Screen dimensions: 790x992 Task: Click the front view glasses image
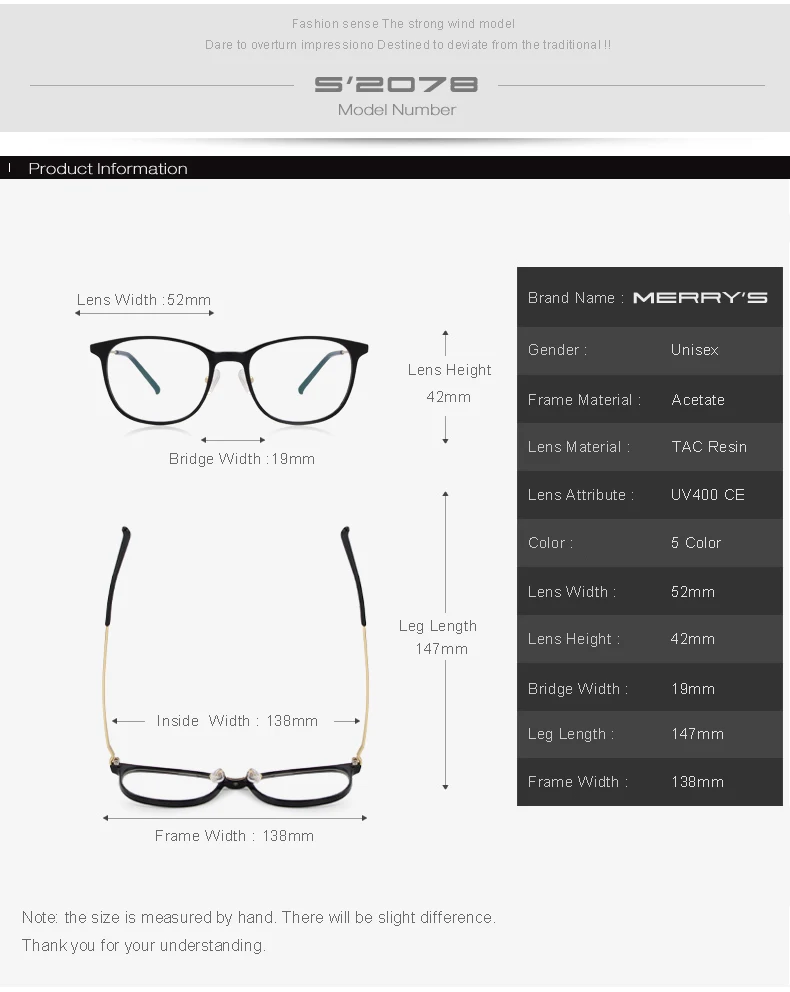[229, 380]
